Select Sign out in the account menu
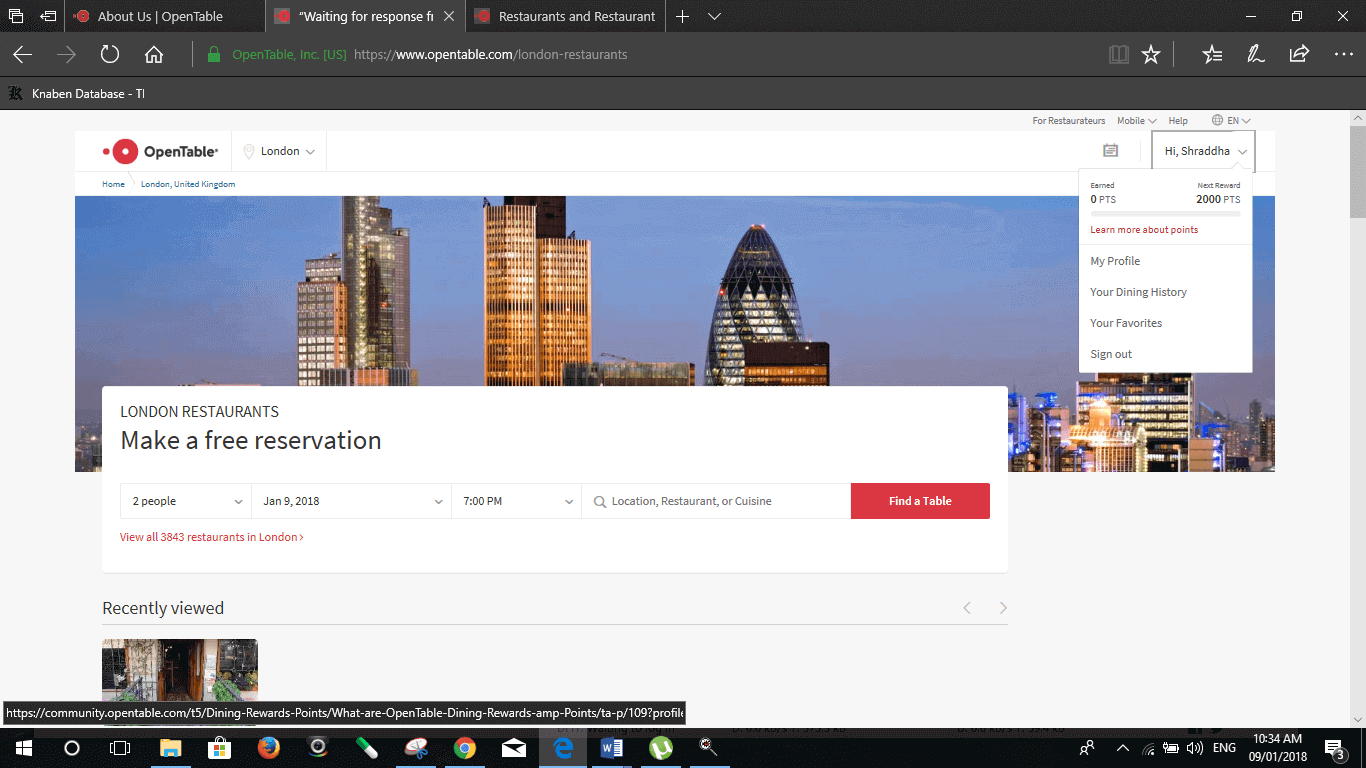The image size is (1366, 768). [1111, 354]
